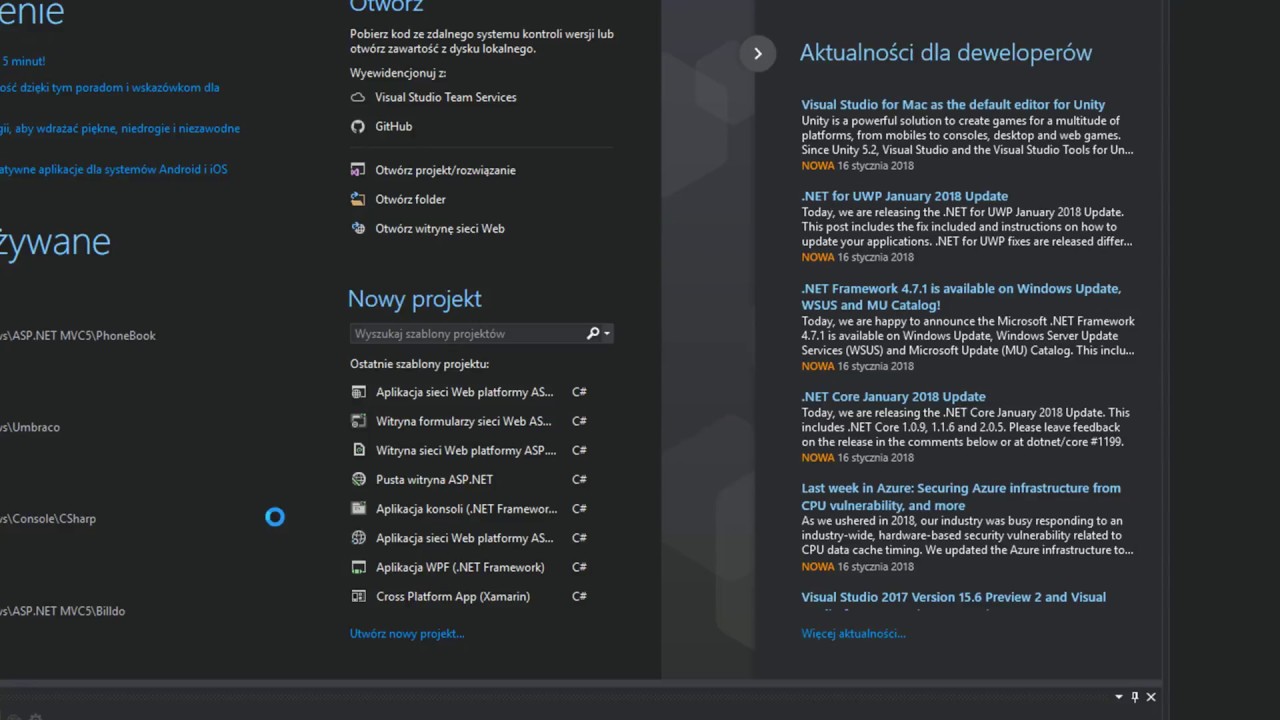Open the .NET for UWP January 2018 Update article

[x=905, y=196]
